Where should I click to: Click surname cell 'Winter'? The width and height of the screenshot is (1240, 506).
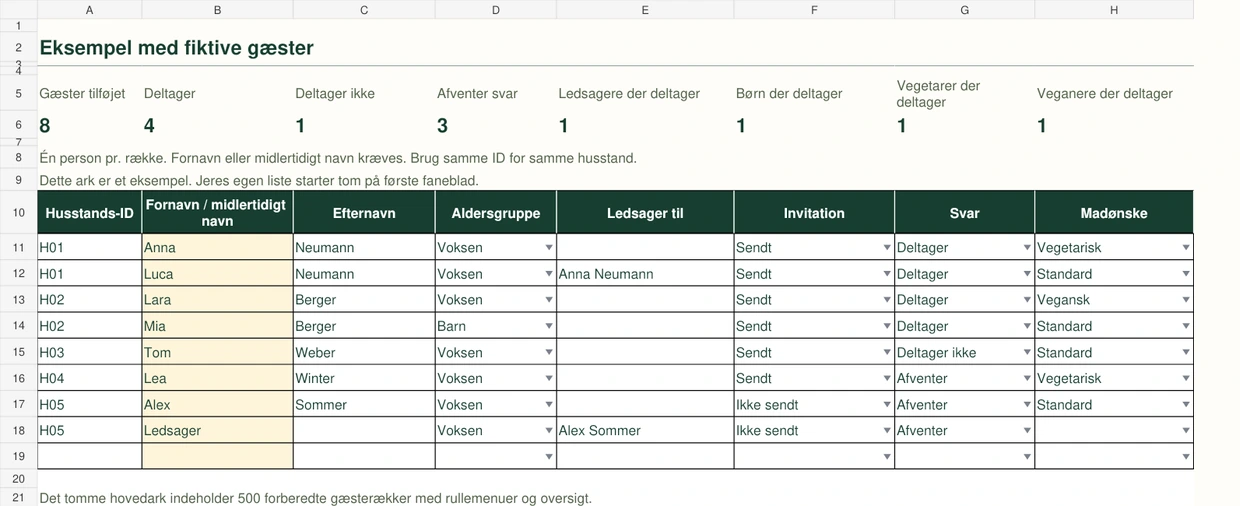pyautogui.click(x=364, y=379)
